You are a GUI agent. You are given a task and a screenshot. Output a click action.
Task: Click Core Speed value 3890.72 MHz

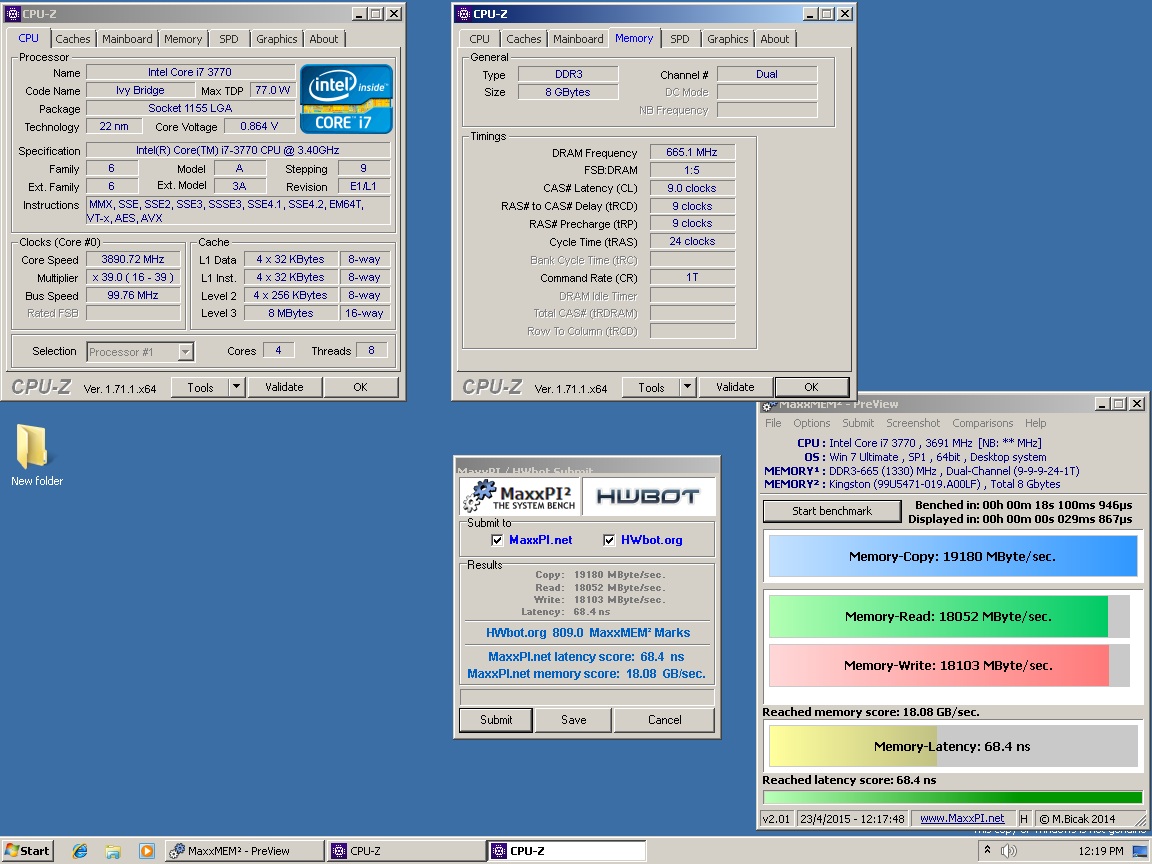coord(133,259)
